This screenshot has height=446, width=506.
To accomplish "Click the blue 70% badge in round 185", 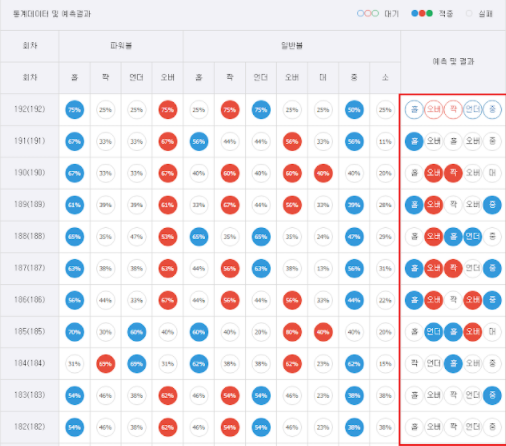I will (x=74, y=332).
